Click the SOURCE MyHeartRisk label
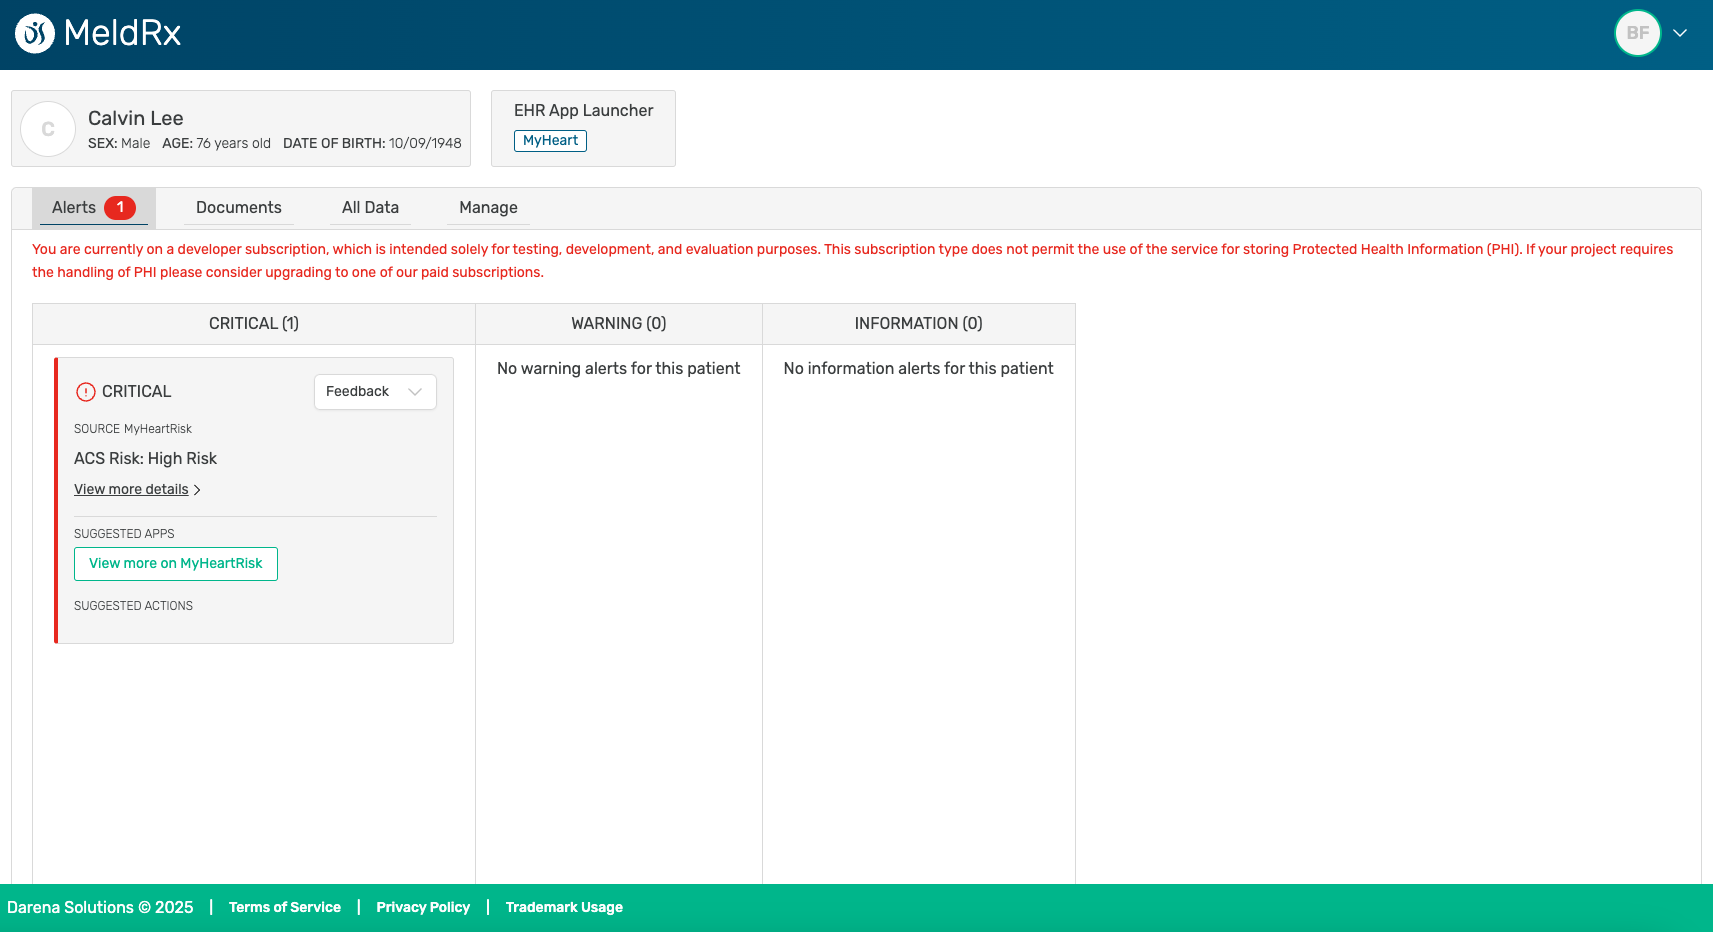The height and width of the screenshot is (932, 1713). 133,429
